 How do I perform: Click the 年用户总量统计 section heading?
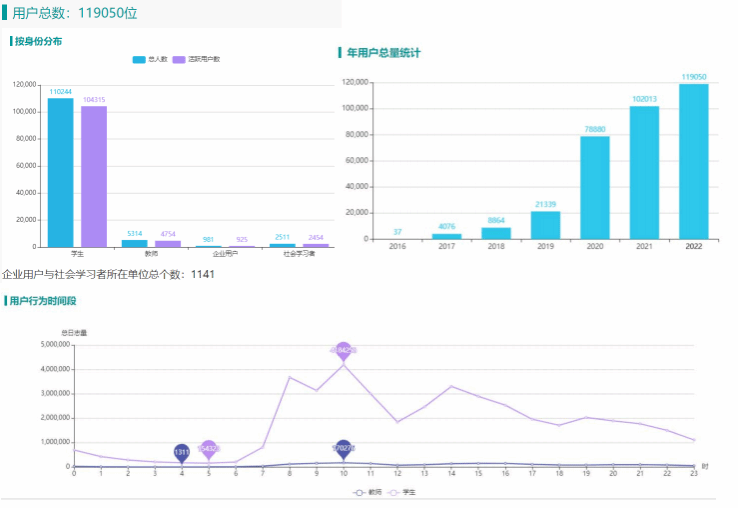pyautogui.click(x=383, y=51)
